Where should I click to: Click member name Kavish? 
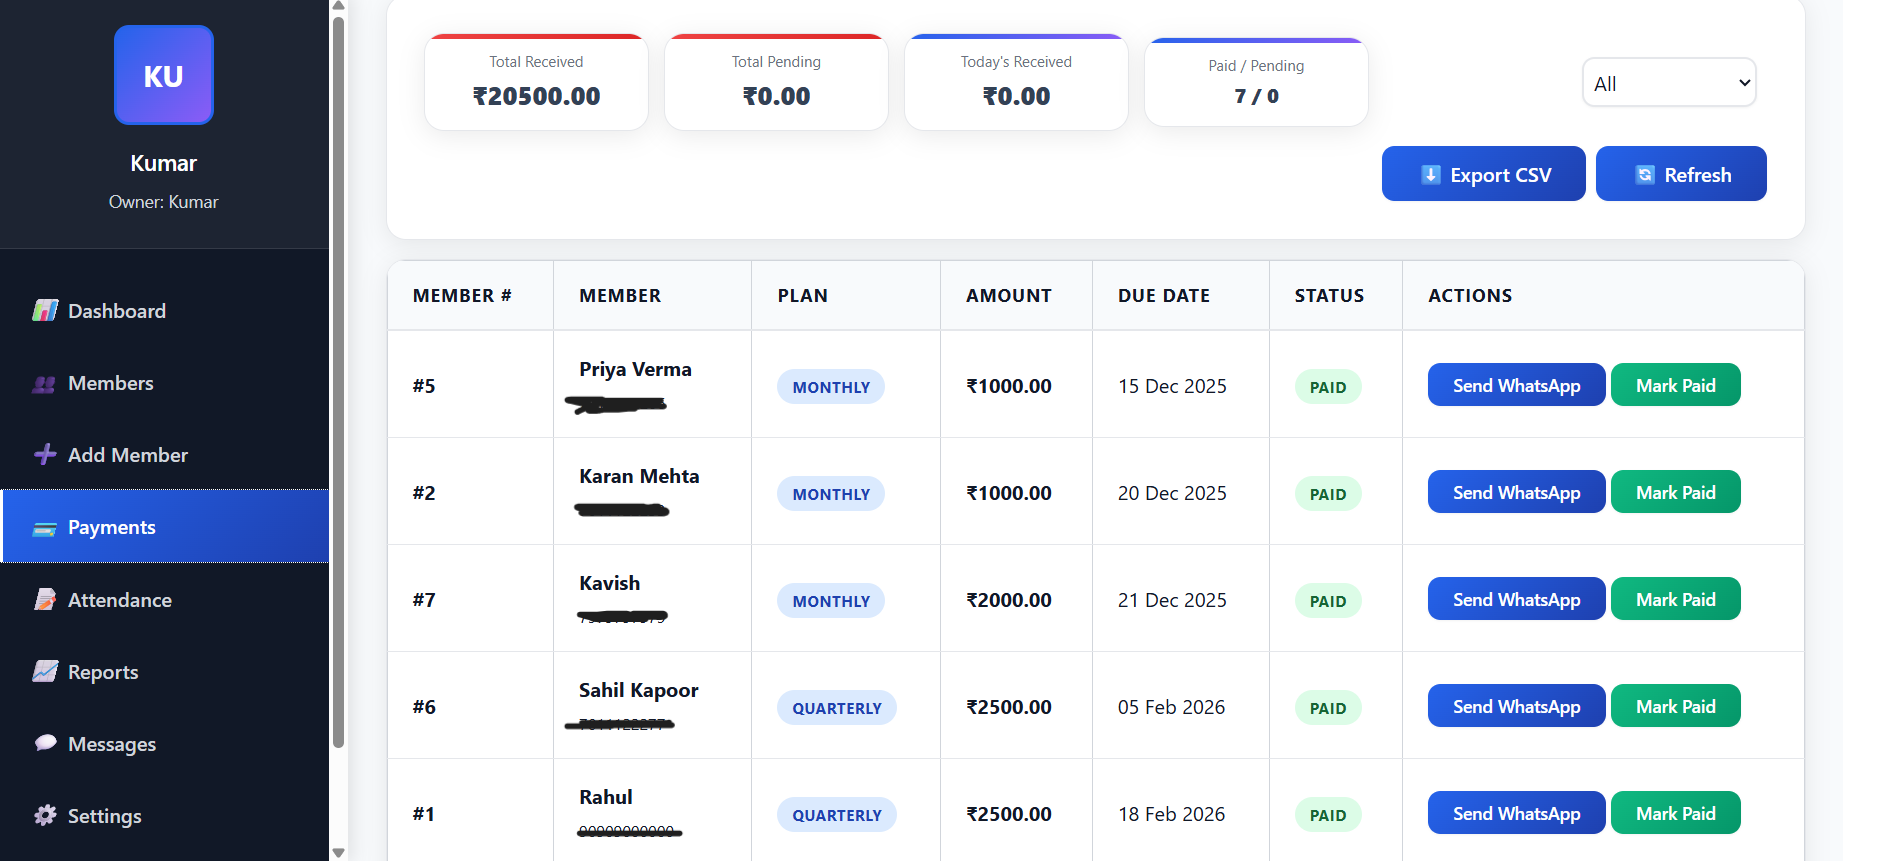(609, 583)
